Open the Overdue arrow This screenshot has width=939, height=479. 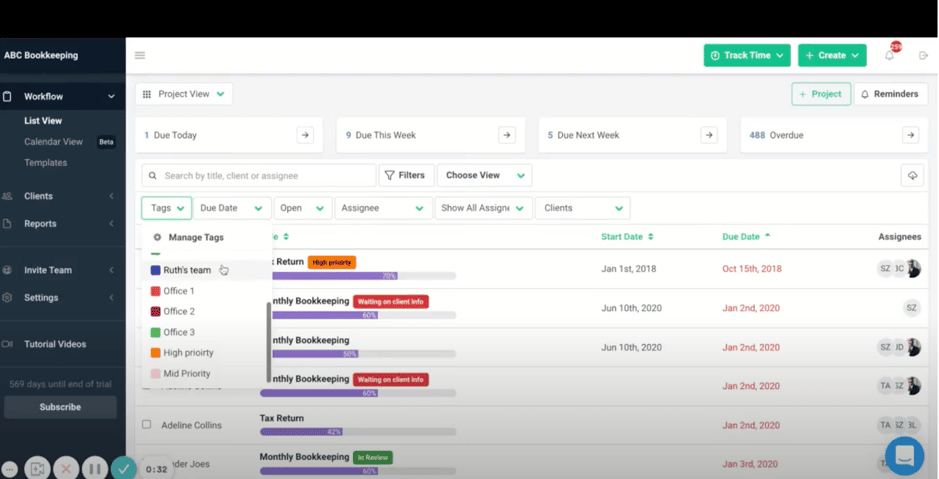[910, 135]
